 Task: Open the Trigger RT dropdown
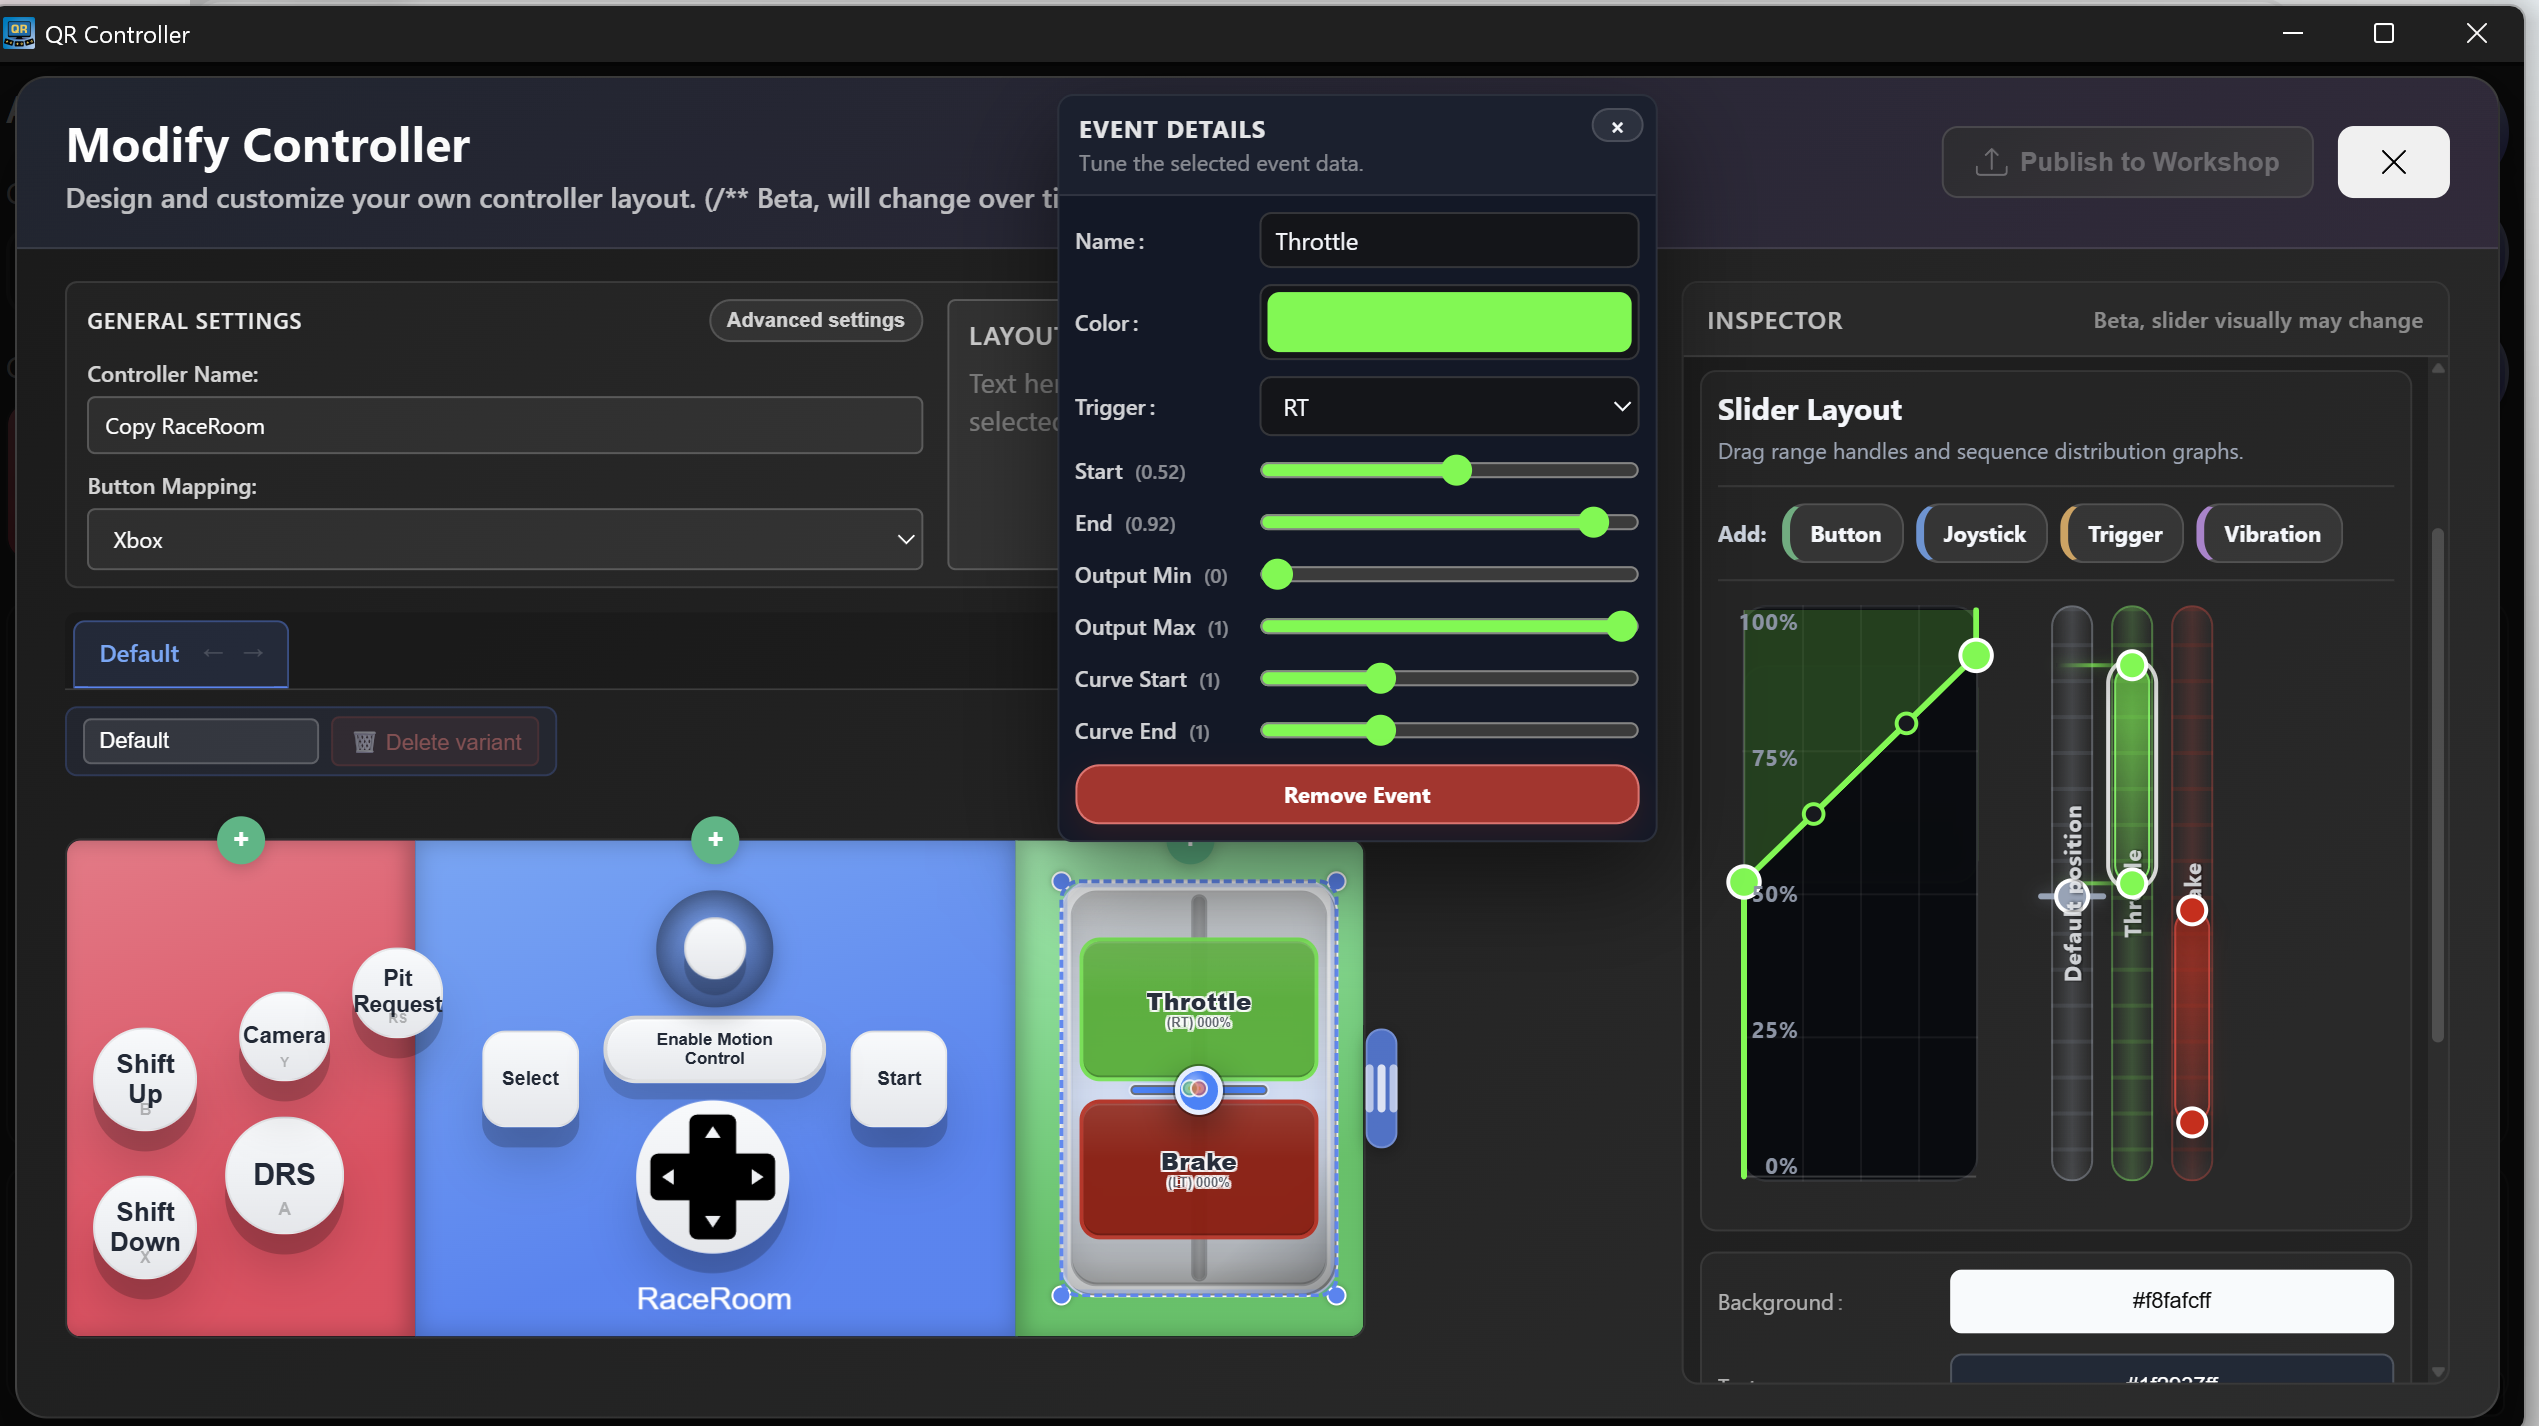click(1449, 407)
